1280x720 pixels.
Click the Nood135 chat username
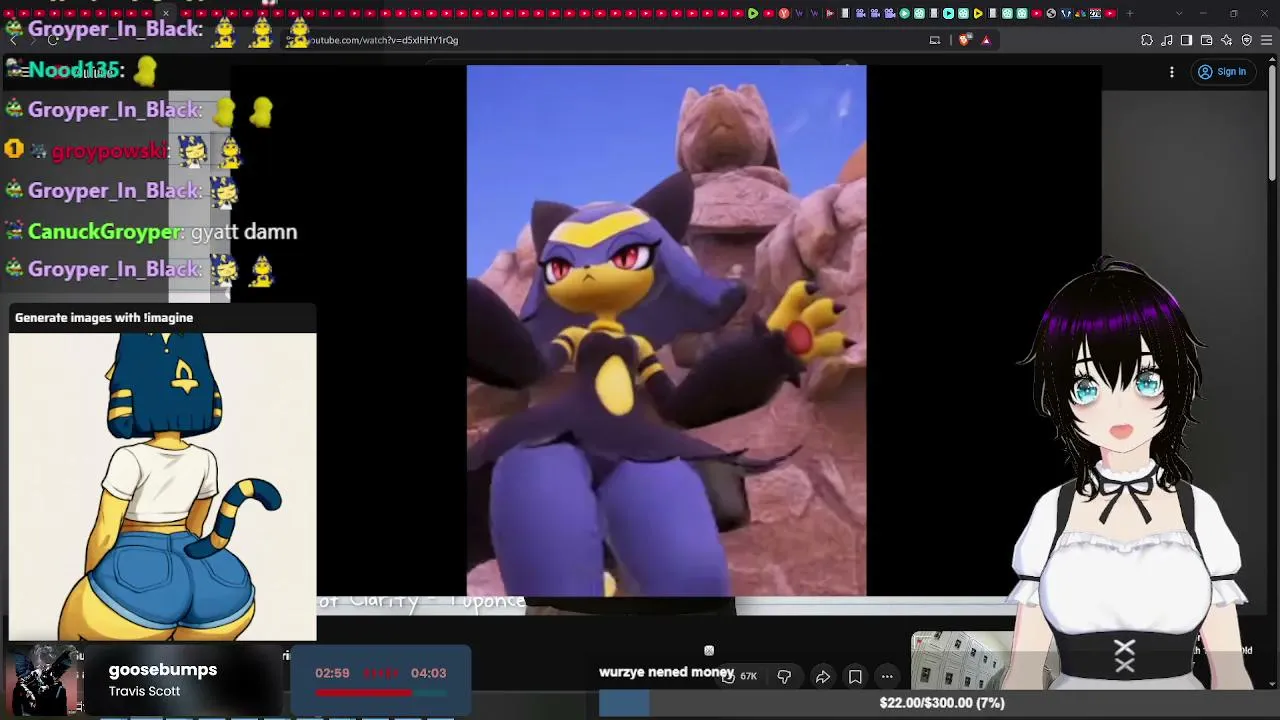click(x=76, y=70)
